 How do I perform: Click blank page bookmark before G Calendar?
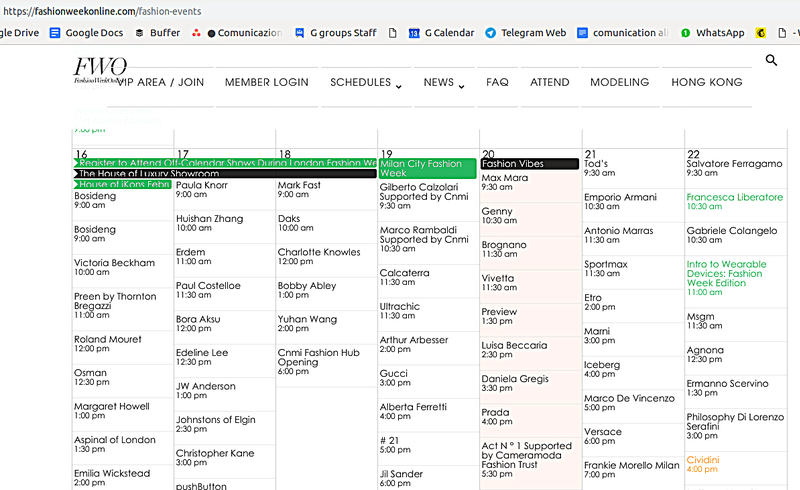[392, 33]
